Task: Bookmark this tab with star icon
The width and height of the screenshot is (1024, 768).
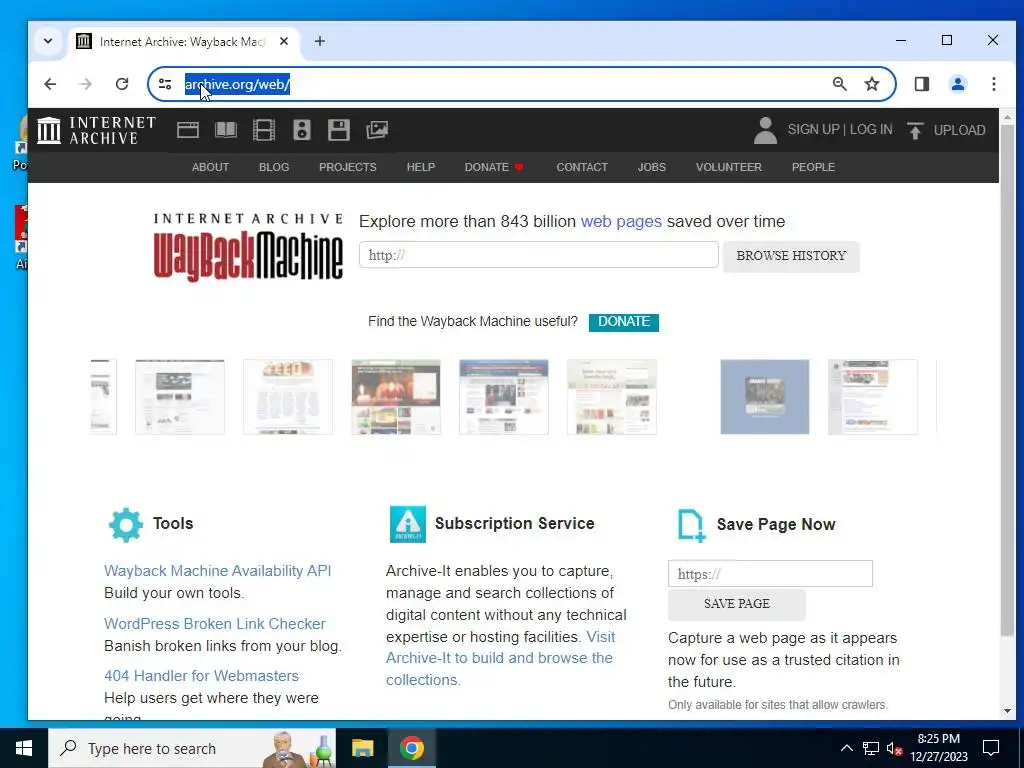Action: pos(872,84)
